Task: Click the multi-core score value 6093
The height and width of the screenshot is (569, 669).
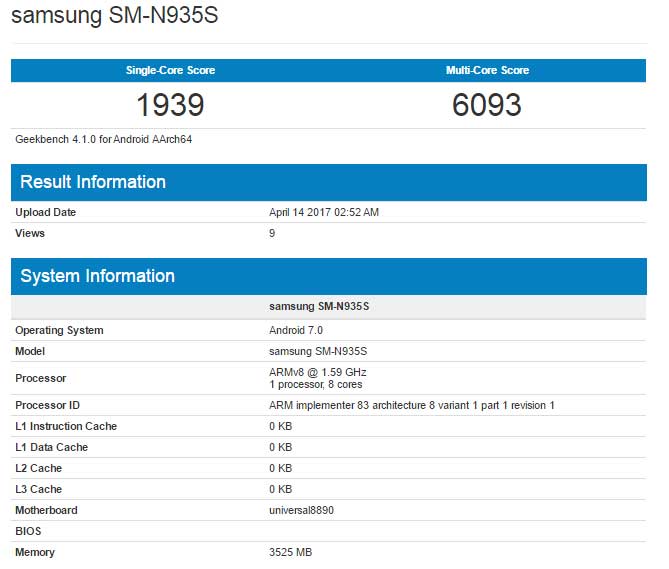Action: tap(487, 105)
